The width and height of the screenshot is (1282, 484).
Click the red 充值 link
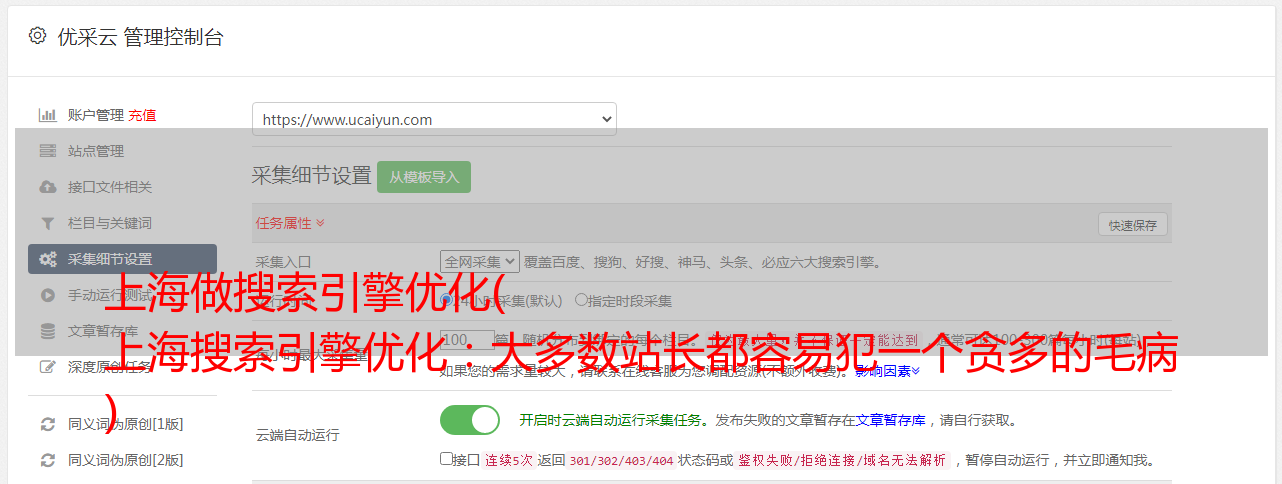[142, 115]
